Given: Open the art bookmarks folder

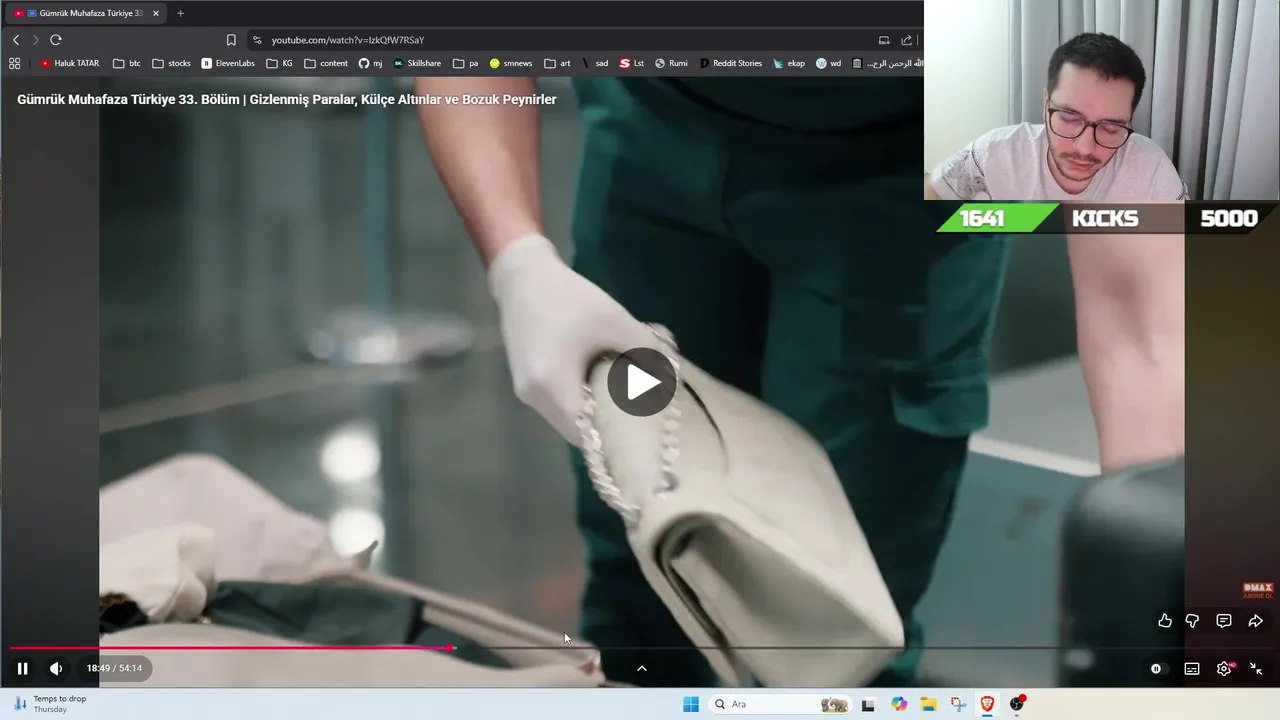Looking at the screenshot, I should [x=558, y=63].
